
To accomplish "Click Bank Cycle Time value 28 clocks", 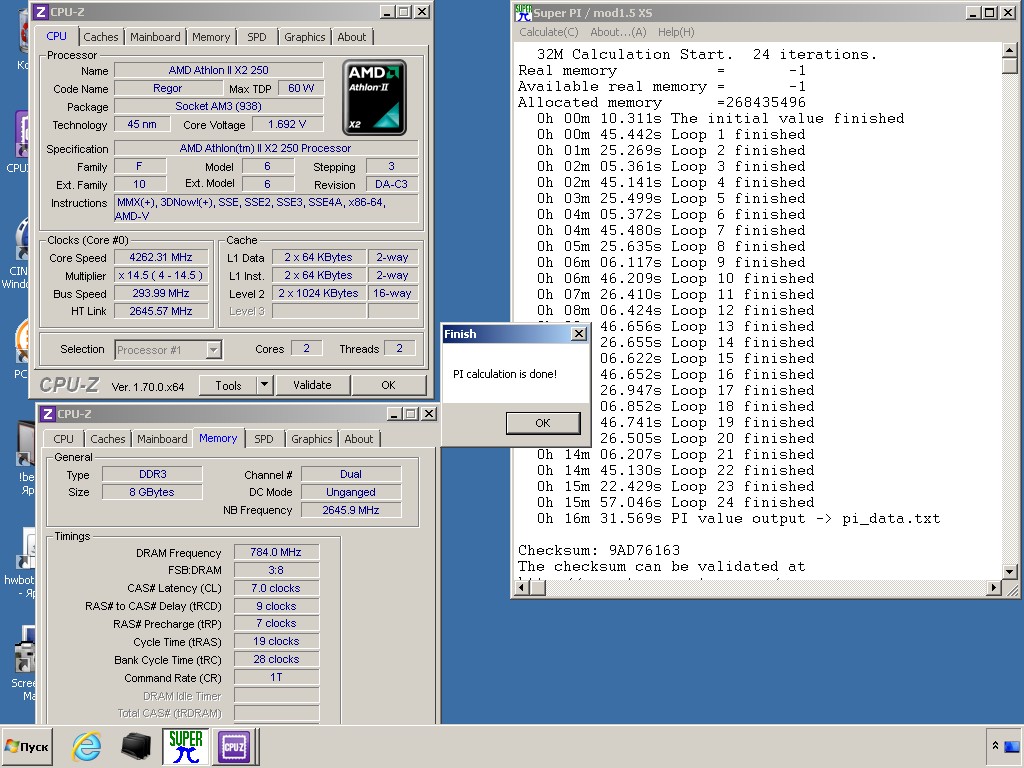I will (x=276, y=660).
